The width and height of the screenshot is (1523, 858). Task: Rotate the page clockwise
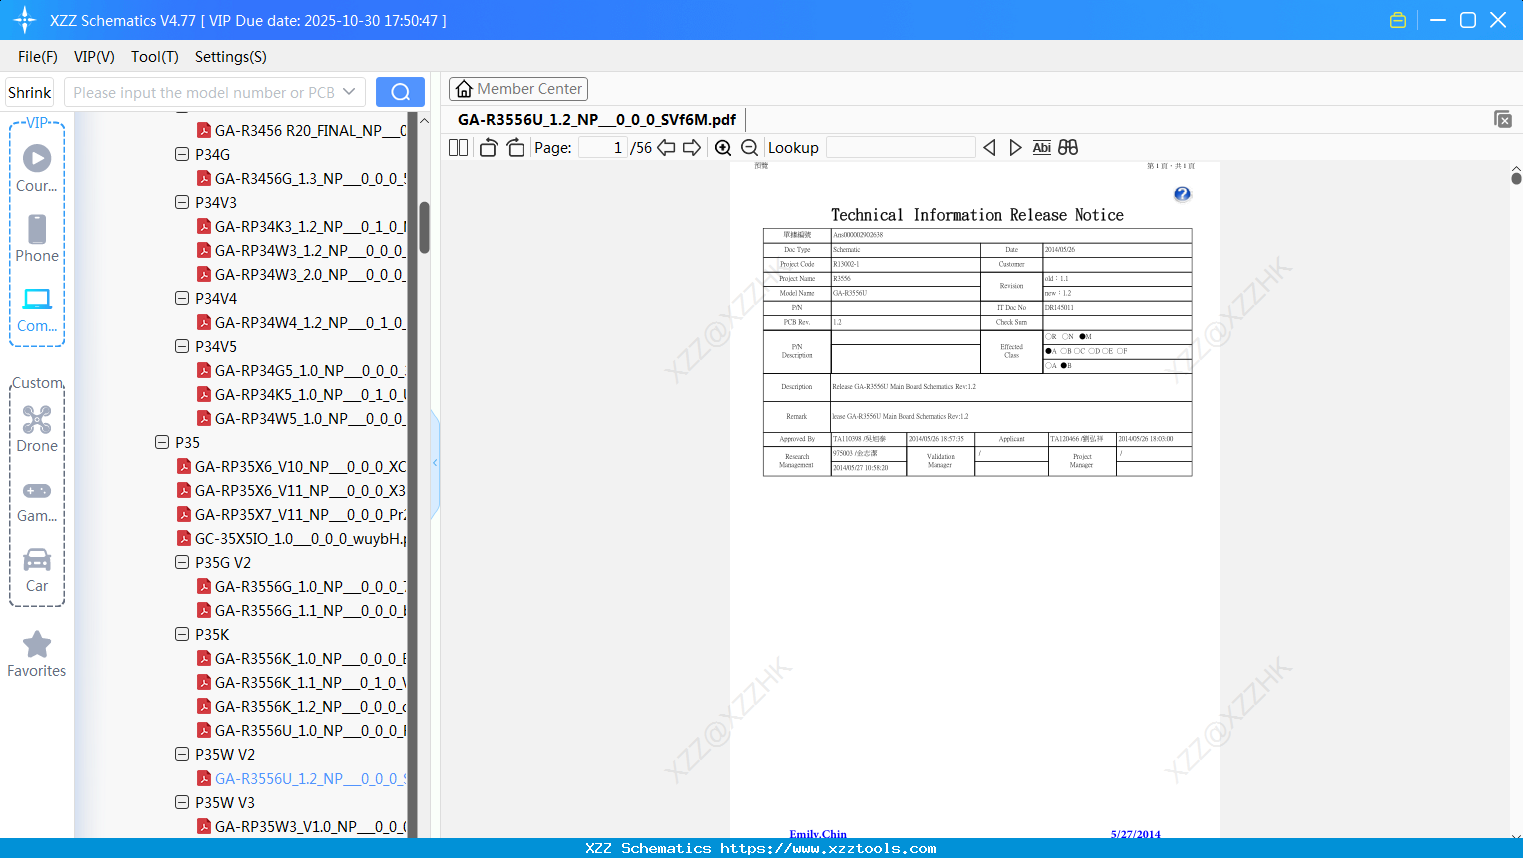tap(516, 148)
